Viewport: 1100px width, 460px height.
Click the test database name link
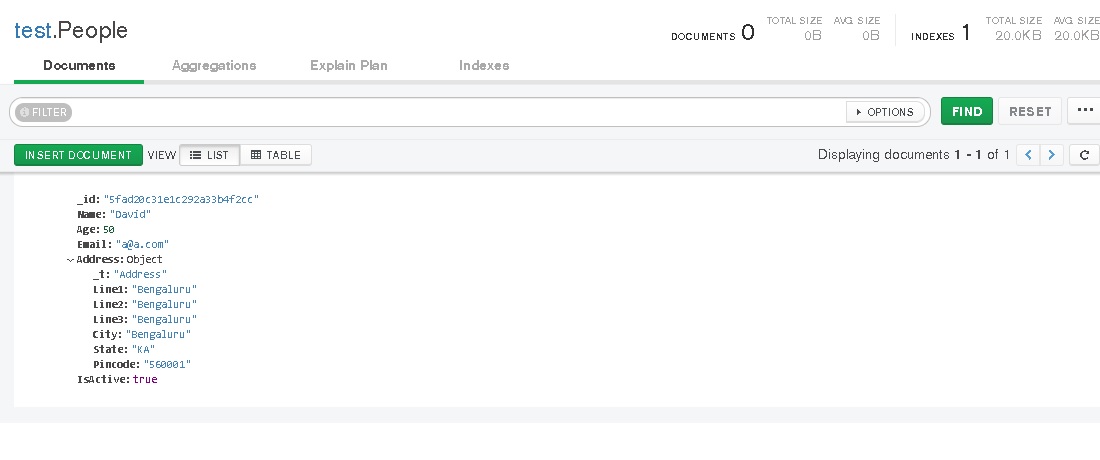[x=32, y=31]
